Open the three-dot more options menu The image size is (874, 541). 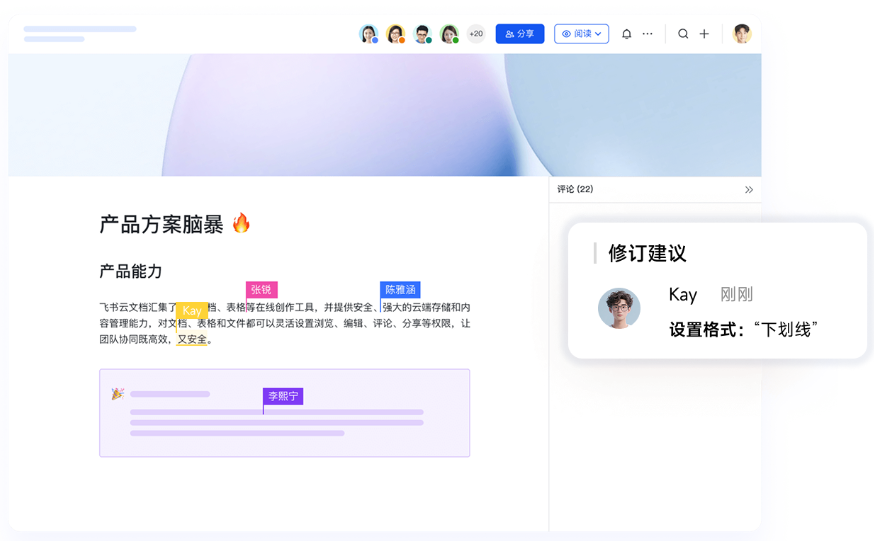click(x=647, y=34)
